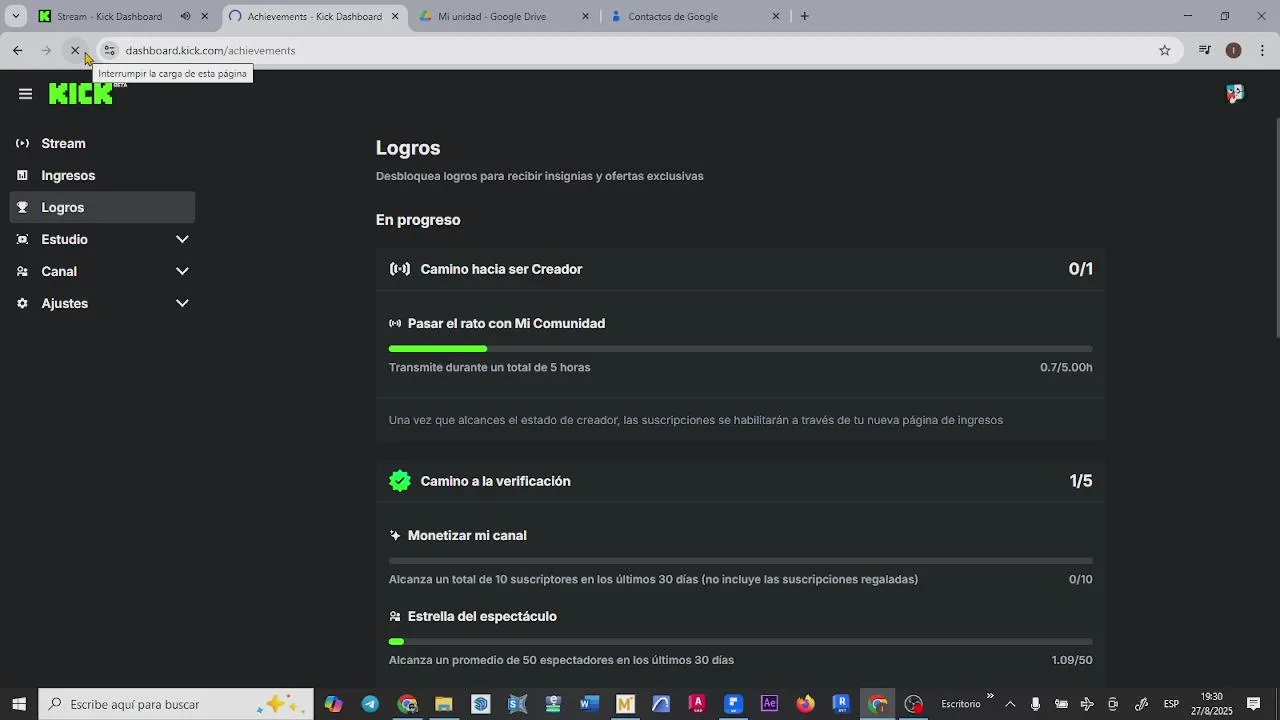Go back to the previous page
The width and height of the screenshot is (1280, 720).
point(17,50)
